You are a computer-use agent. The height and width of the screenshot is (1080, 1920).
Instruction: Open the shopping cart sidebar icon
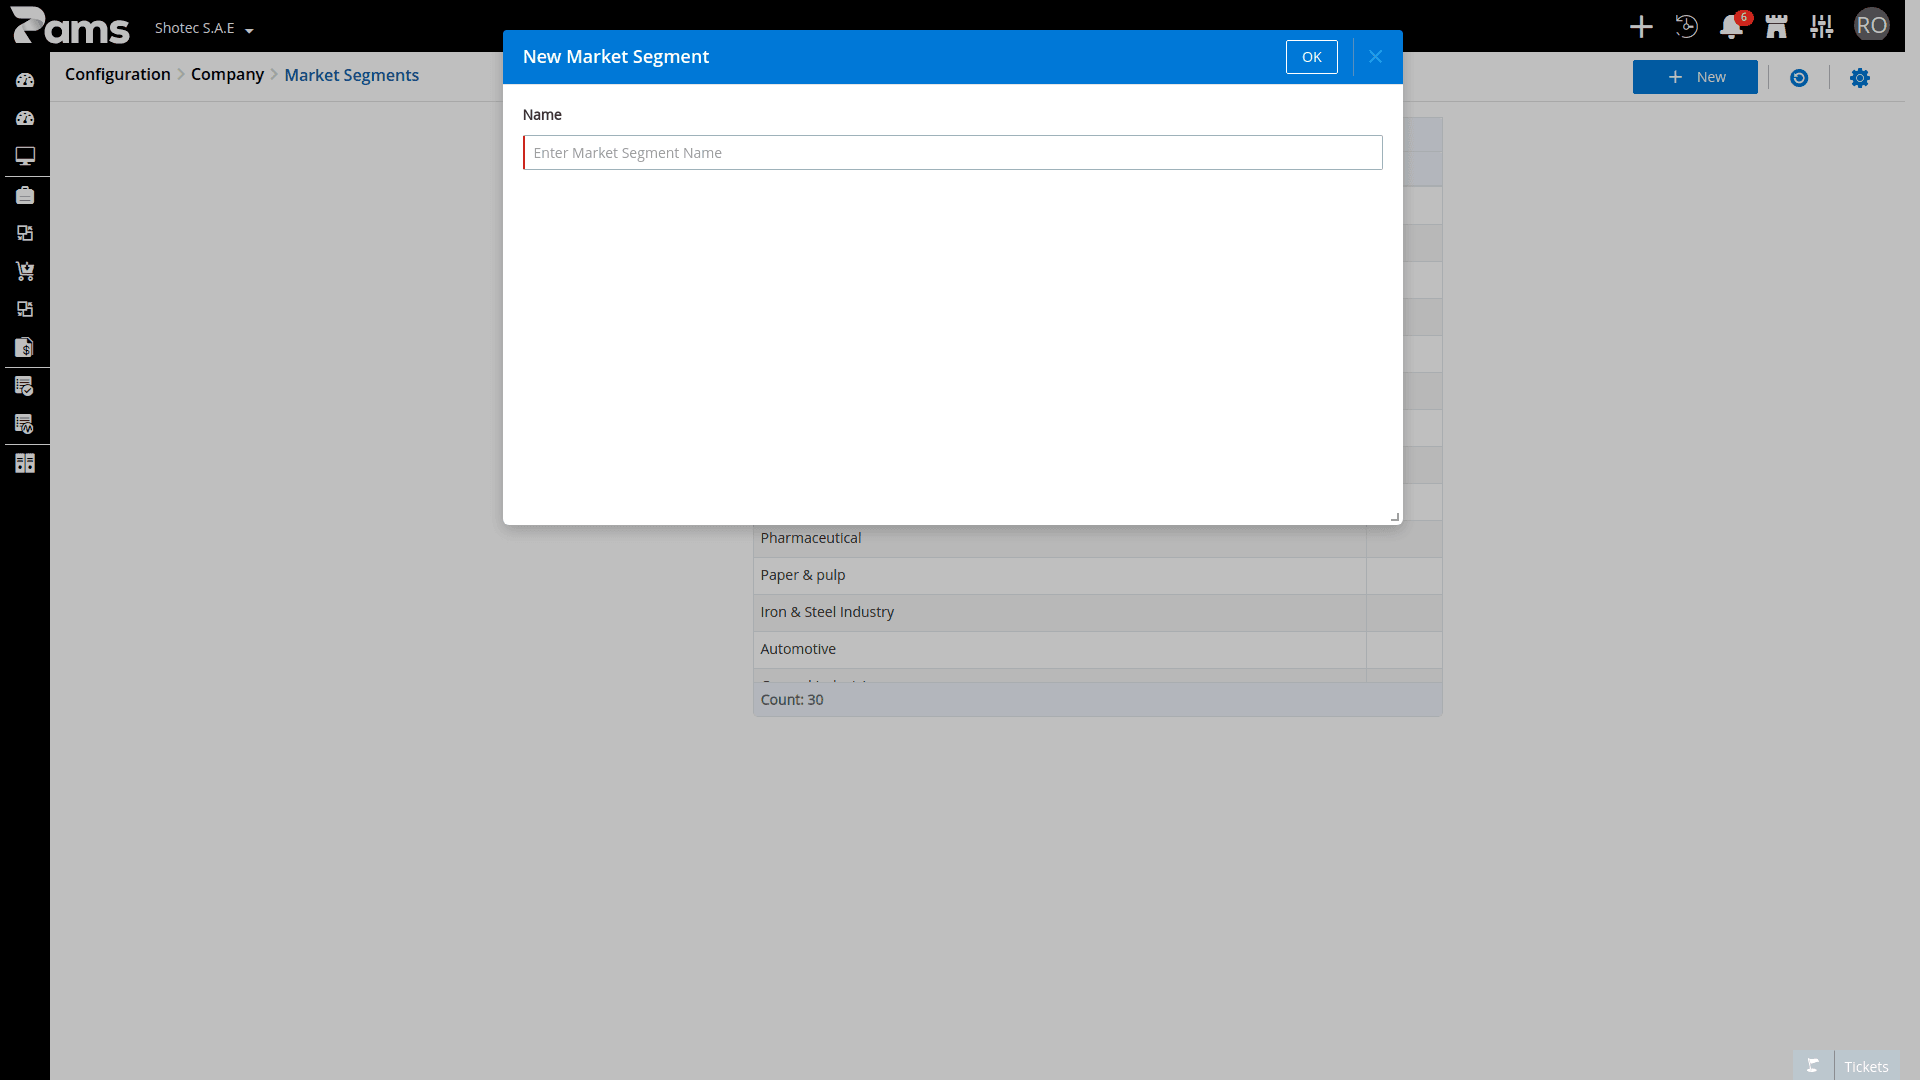click(x=25, y=271)
